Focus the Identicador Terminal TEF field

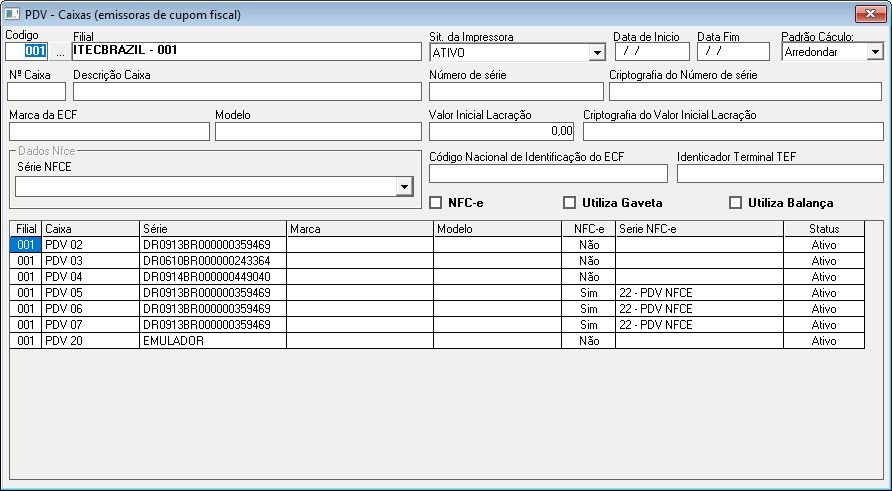[x=780, y=174]
